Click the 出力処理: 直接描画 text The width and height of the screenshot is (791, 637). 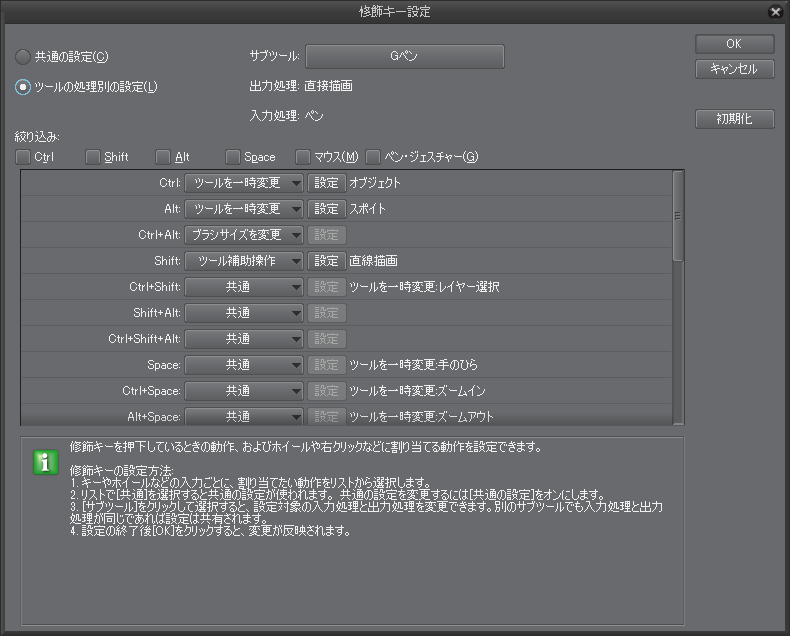click(x=301, y=86)
